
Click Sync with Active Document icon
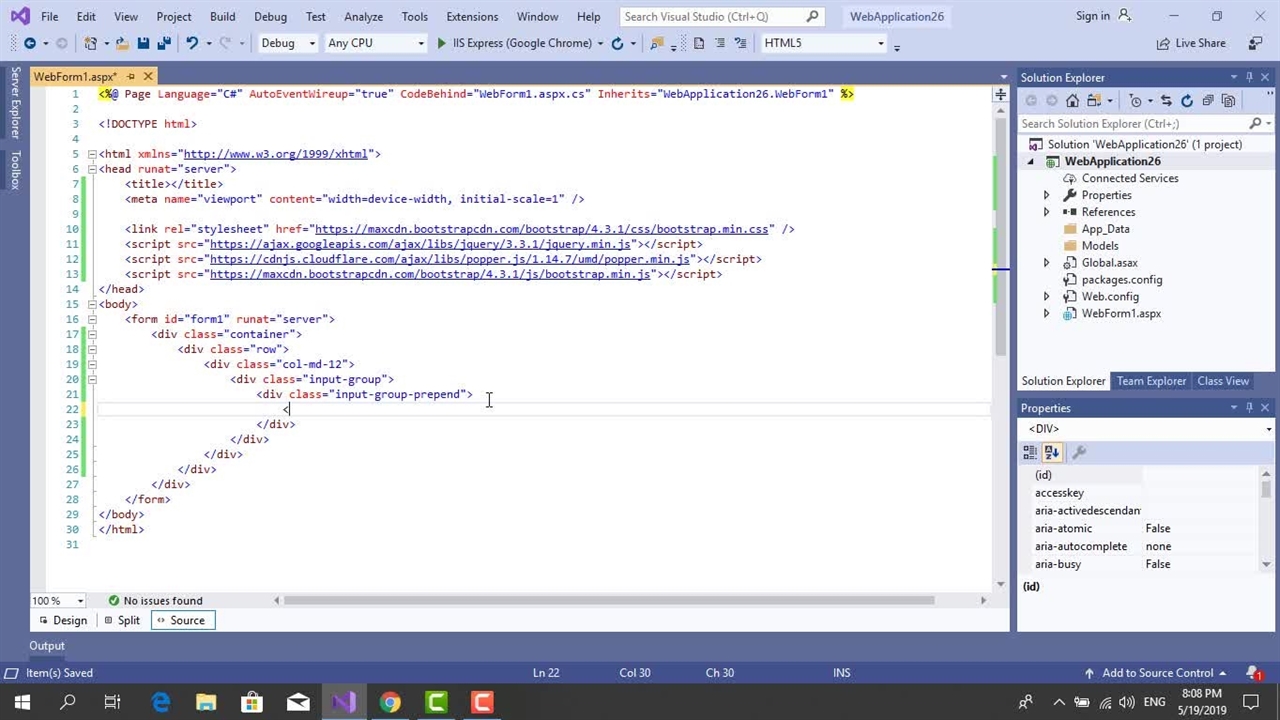1166,100
